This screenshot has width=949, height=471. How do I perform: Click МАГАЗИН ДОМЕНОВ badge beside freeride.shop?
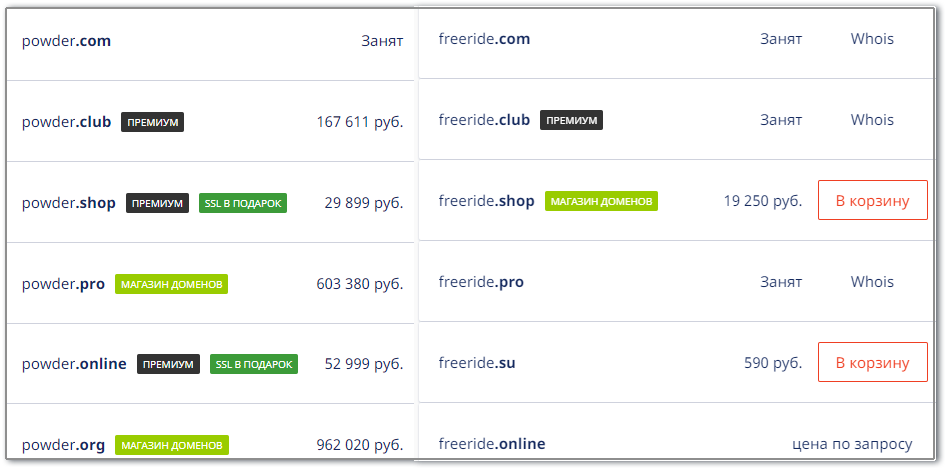tap(601, 201)
